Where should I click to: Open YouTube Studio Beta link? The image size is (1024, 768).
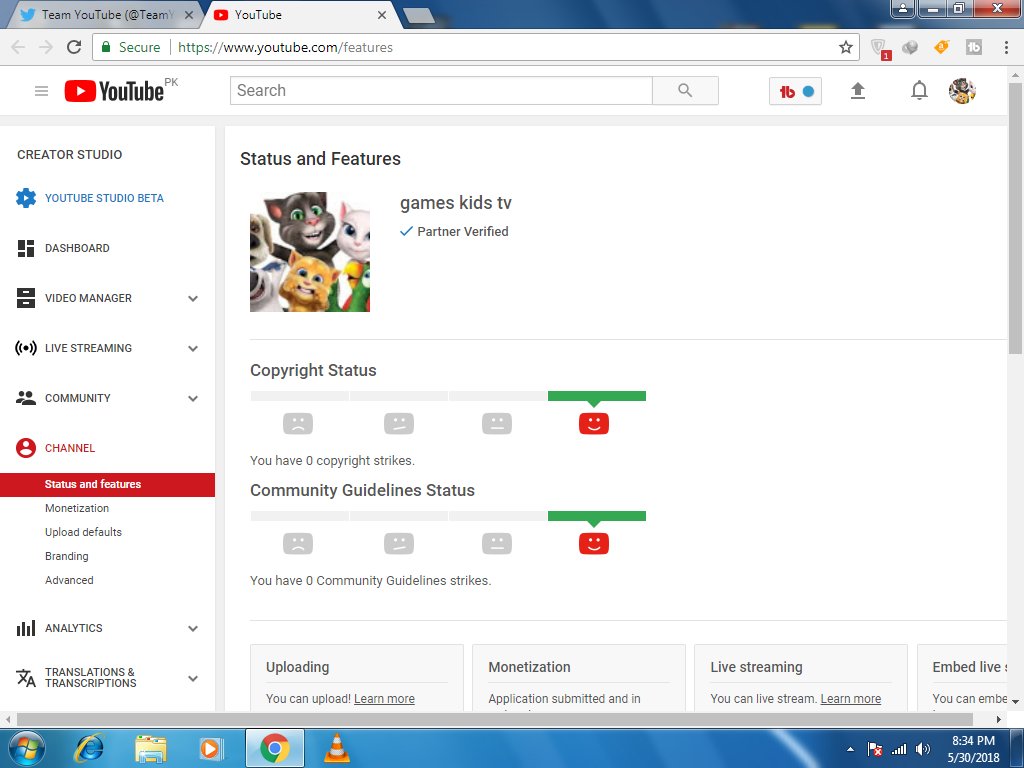point(104,198)
